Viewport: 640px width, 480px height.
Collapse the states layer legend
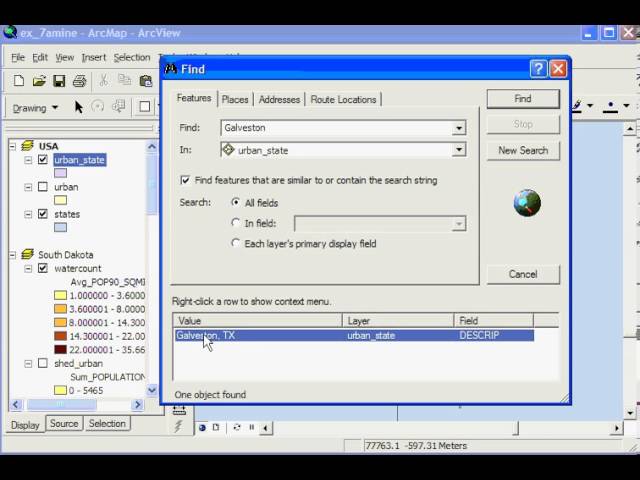coord(28,214)
